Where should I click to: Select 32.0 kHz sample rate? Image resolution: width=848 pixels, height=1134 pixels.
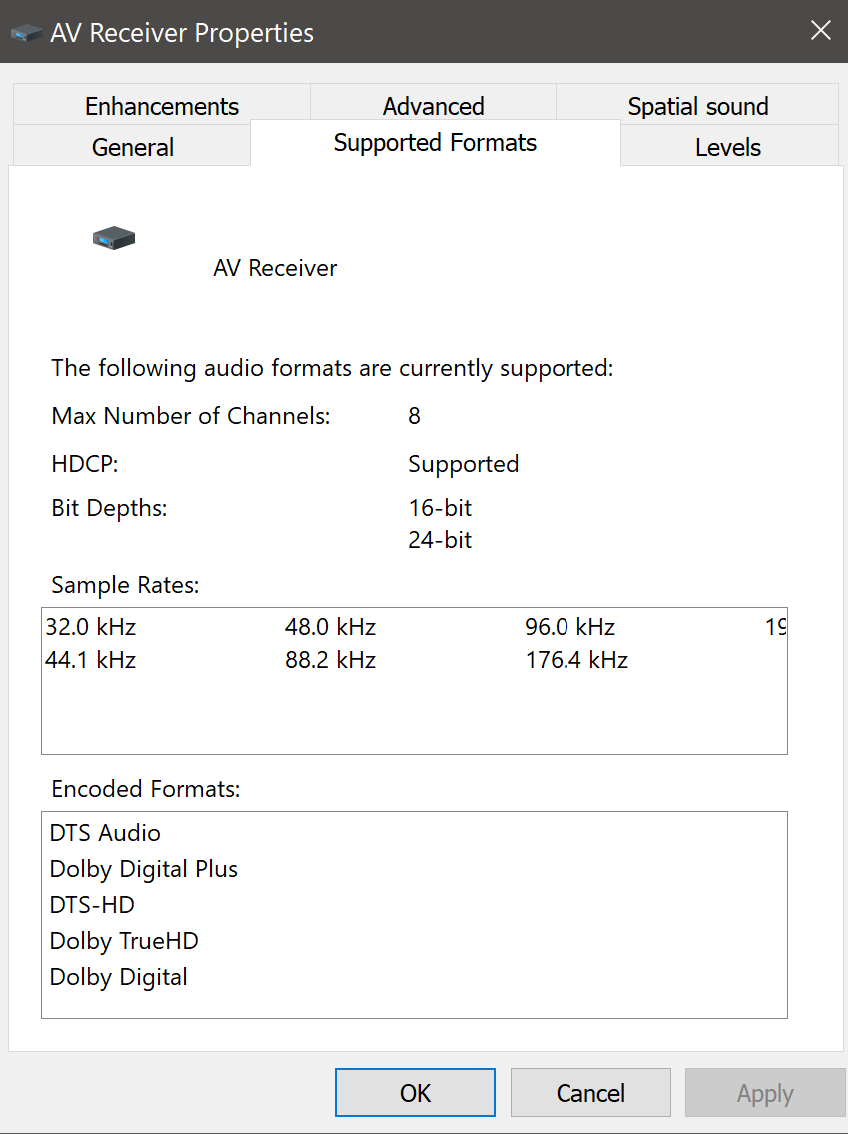click(91, 627)
